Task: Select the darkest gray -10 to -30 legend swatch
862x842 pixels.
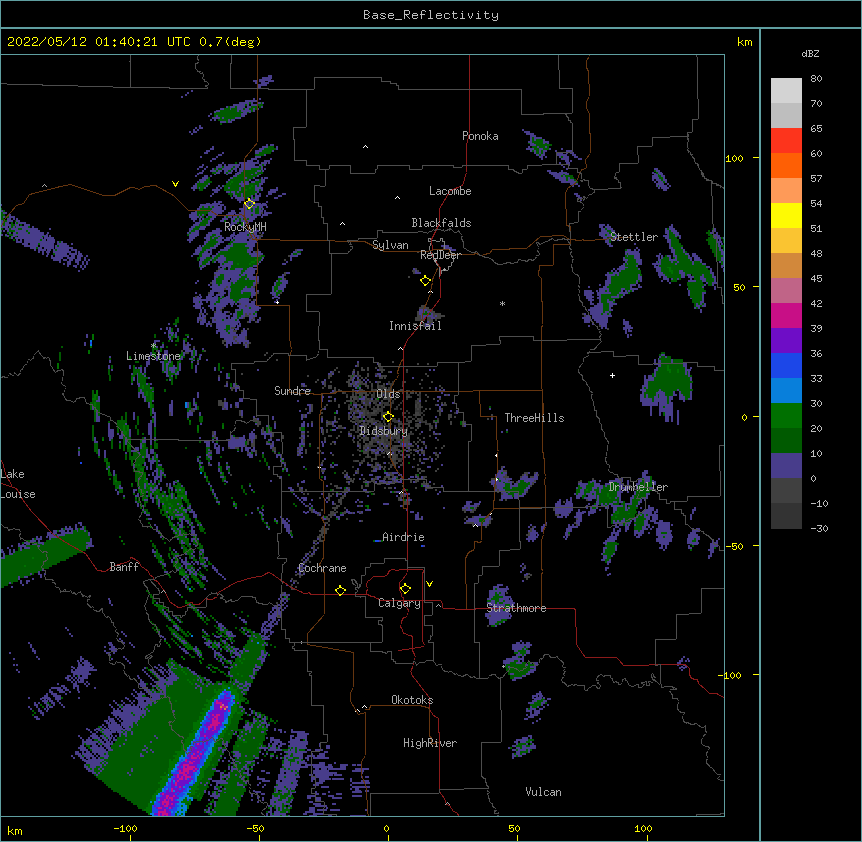Action: [786, 516]
